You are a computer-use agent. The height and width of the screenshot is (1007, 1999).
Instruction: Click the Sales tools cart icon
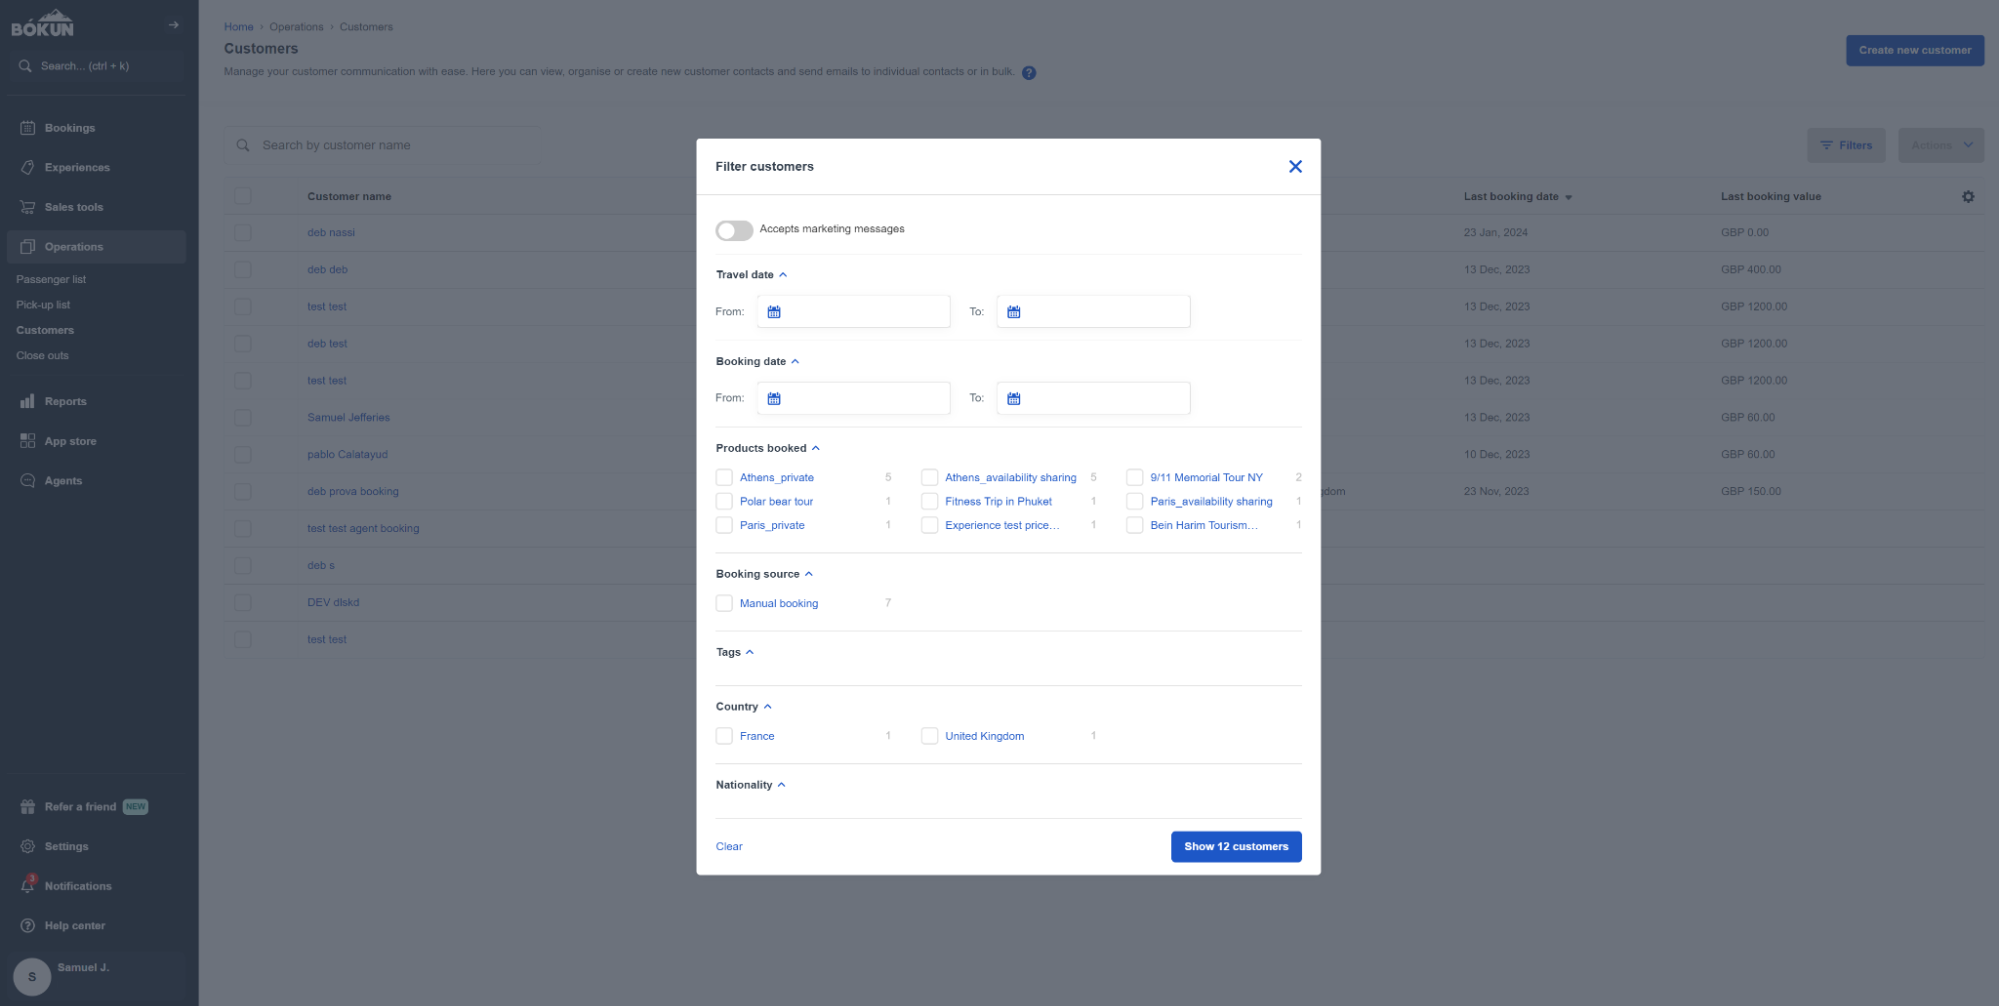click(x=26, y=206)
